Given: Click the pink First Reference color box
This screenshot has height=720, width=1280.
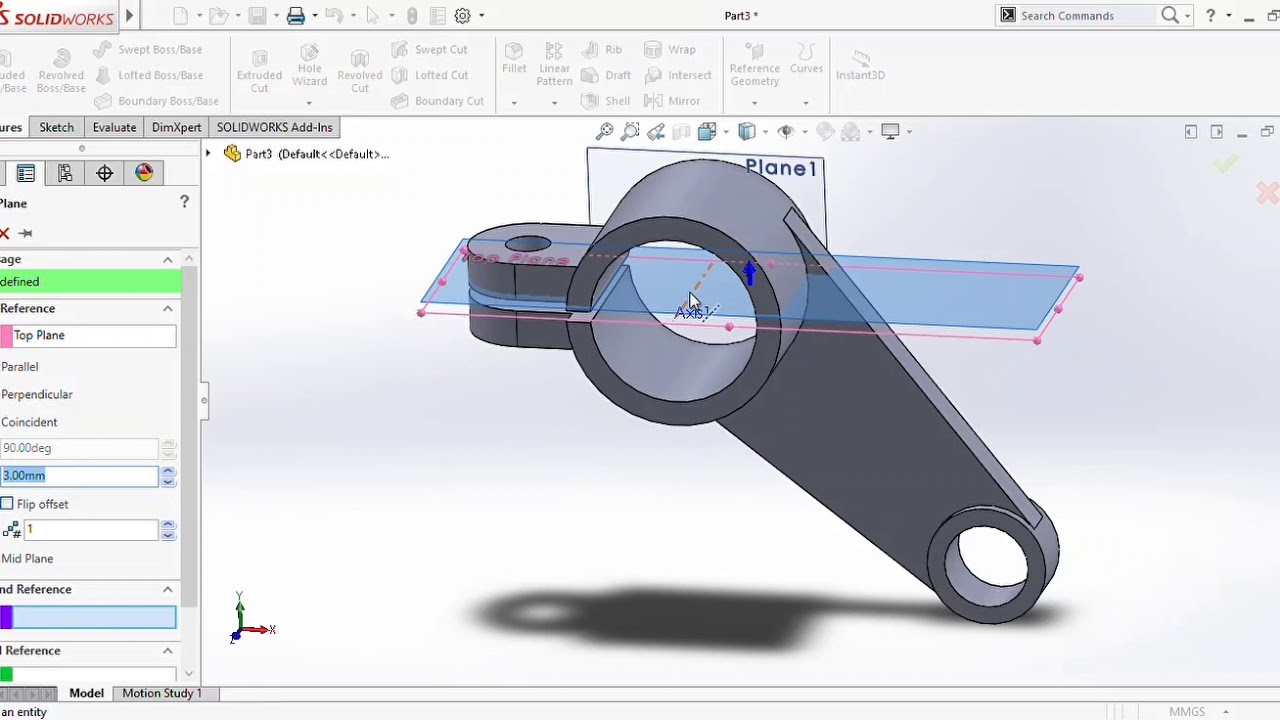Looking at the screenshot, I should [6, 335].
